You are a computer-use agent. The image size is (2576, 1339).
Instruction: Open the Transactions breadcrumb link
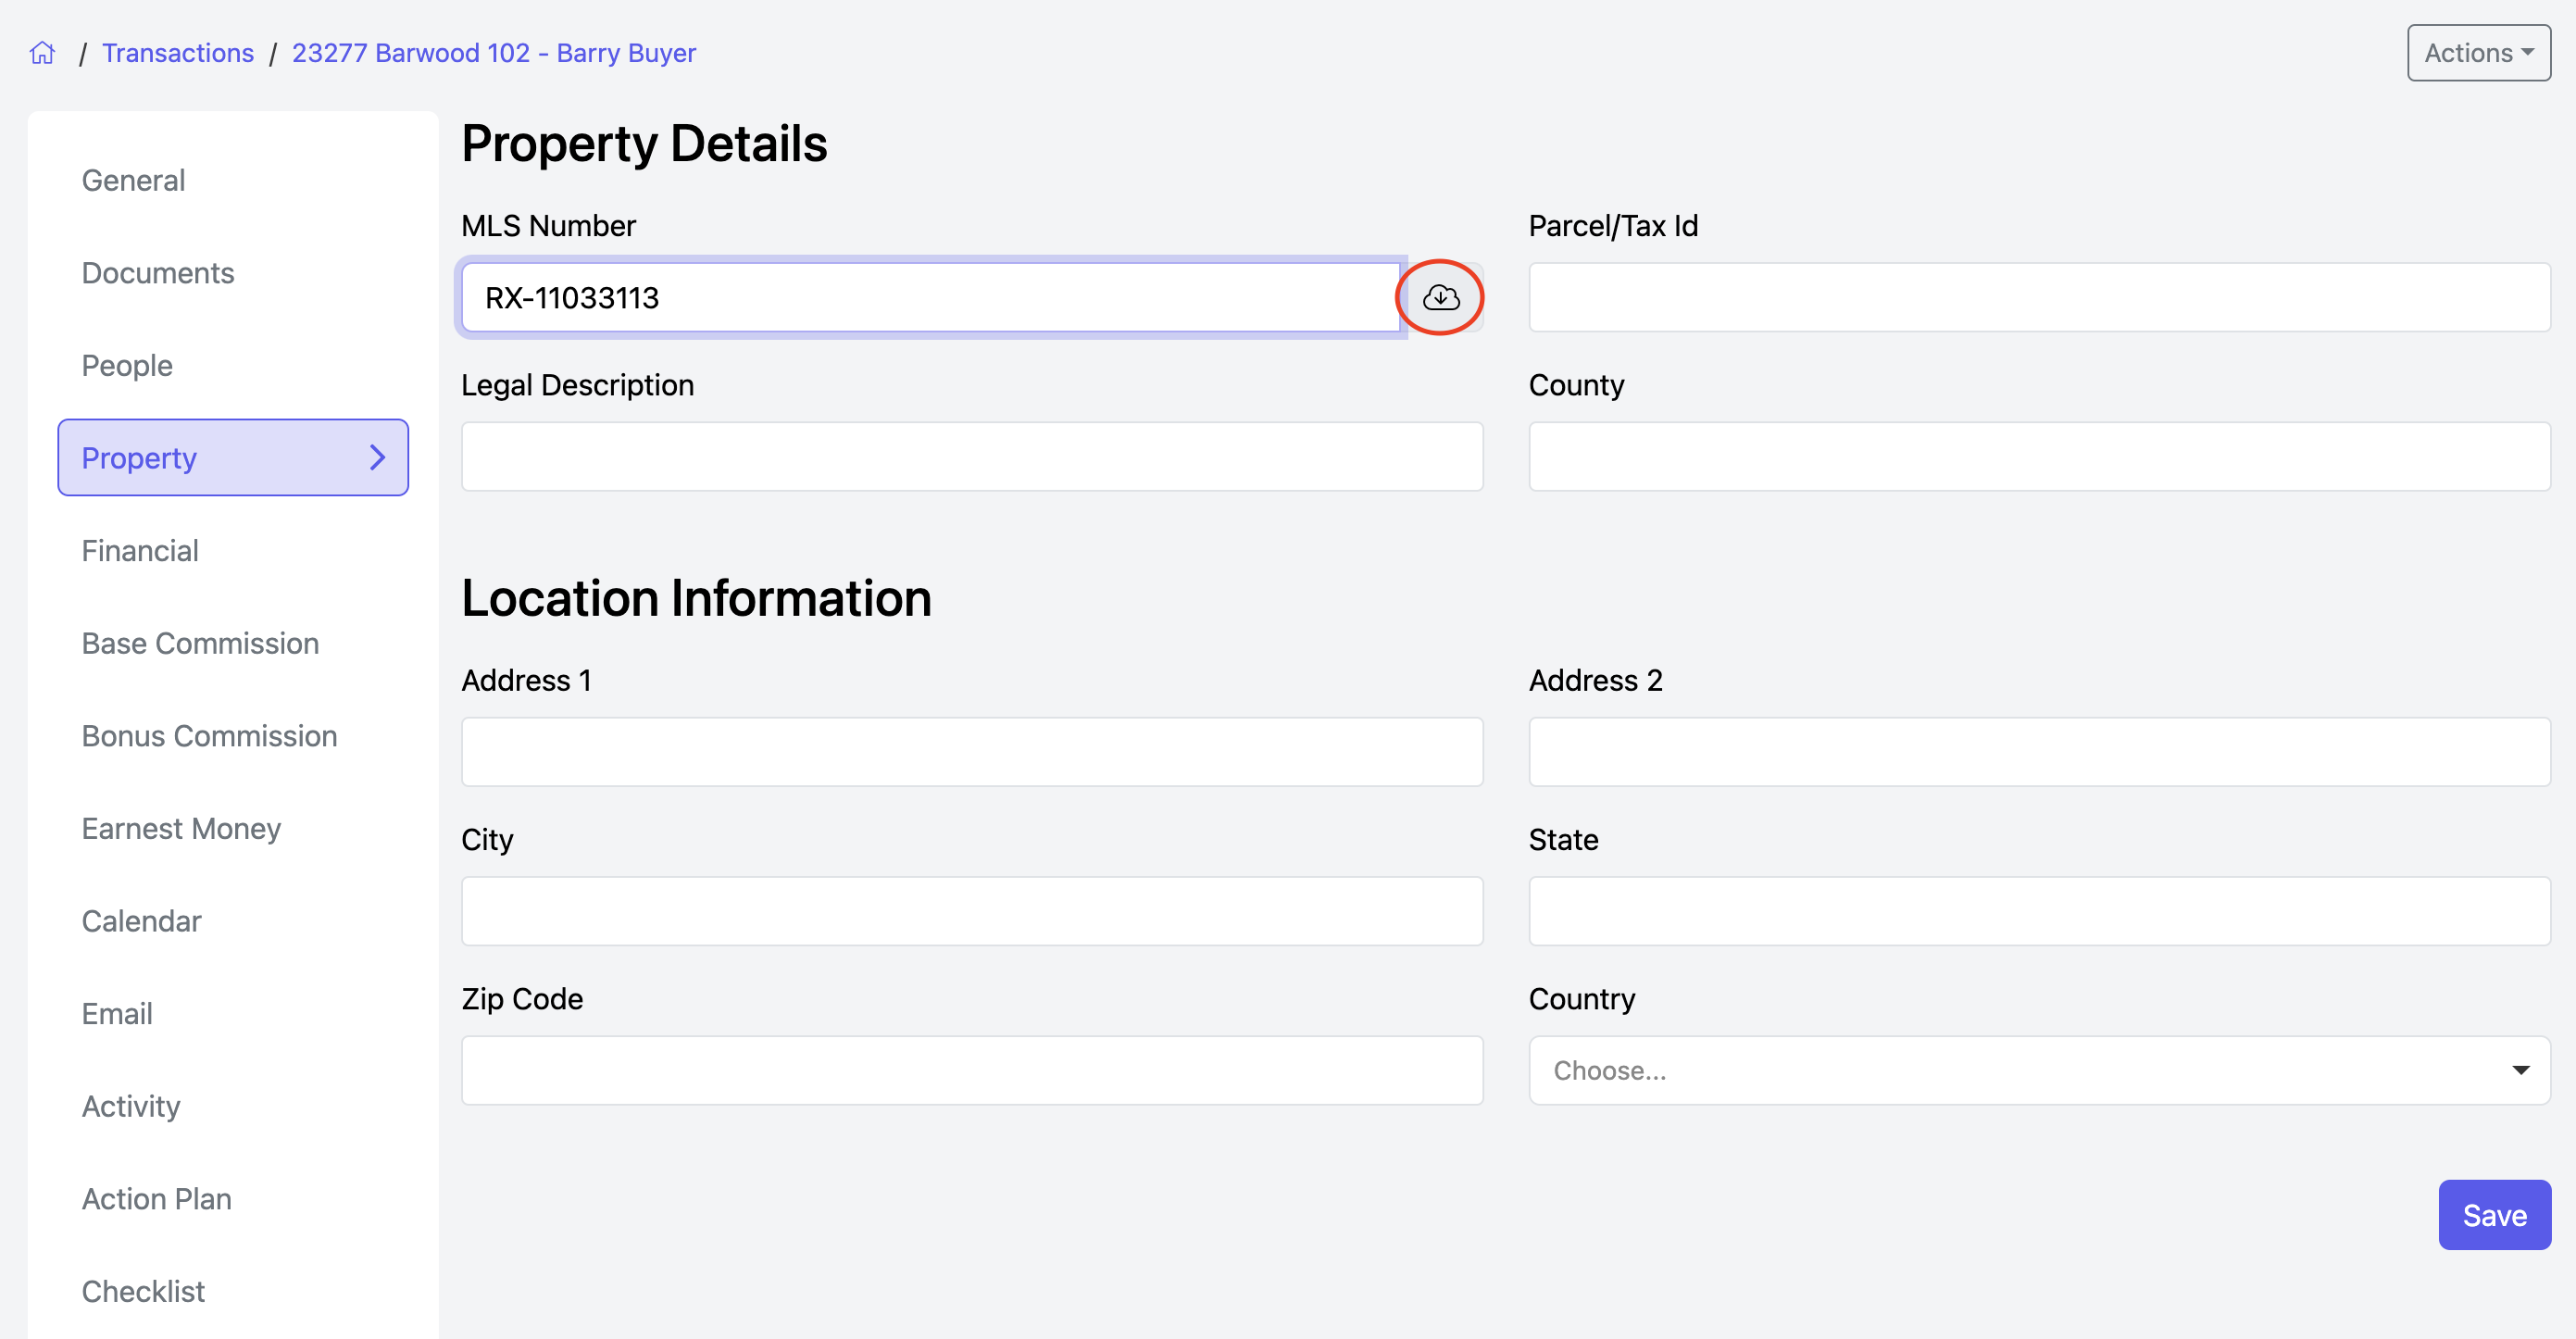click(x=178, y=53)
